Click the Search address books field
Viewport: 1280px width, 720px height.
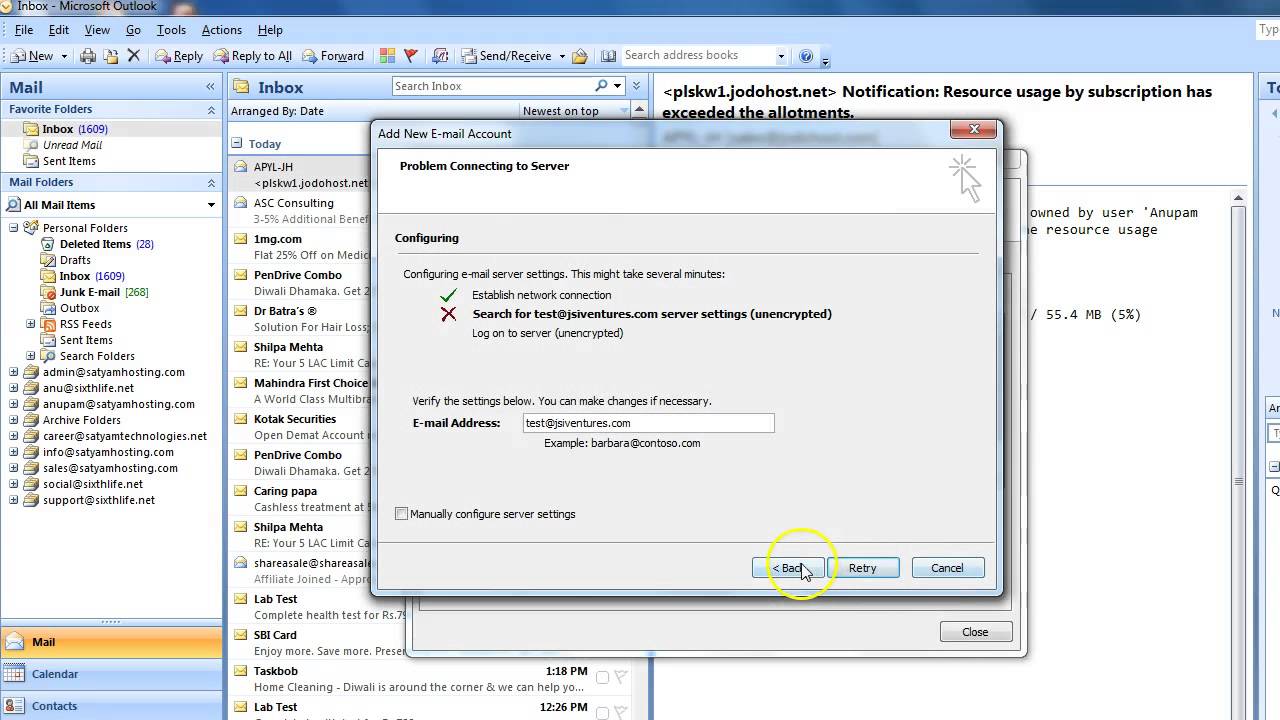697,56
